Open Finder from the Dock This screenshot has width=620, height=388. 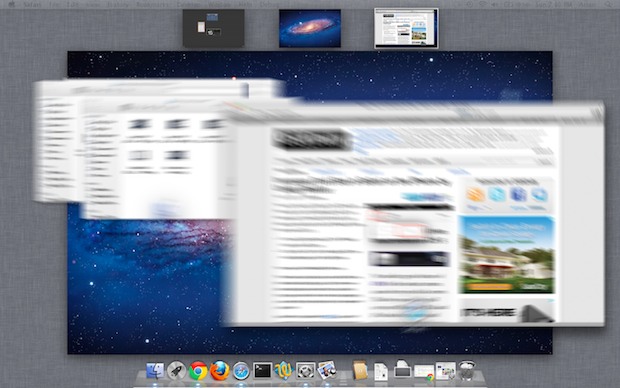pos(155,371)
